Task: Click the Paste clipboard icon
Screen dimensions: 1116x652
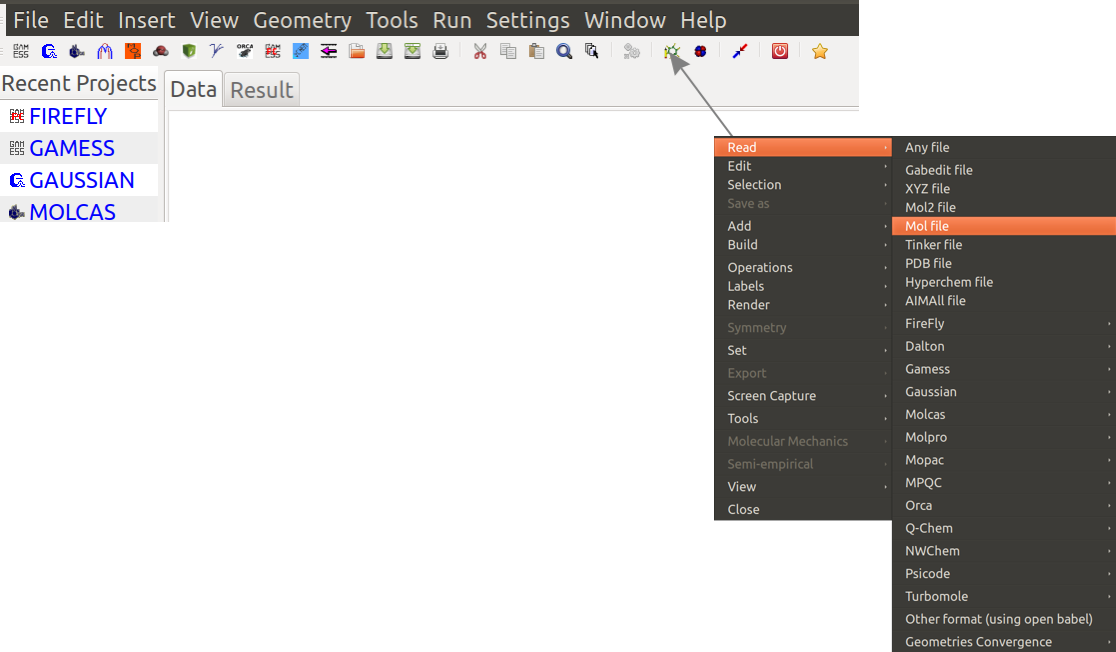Action: pyautogui.click(x=536, y=51)
